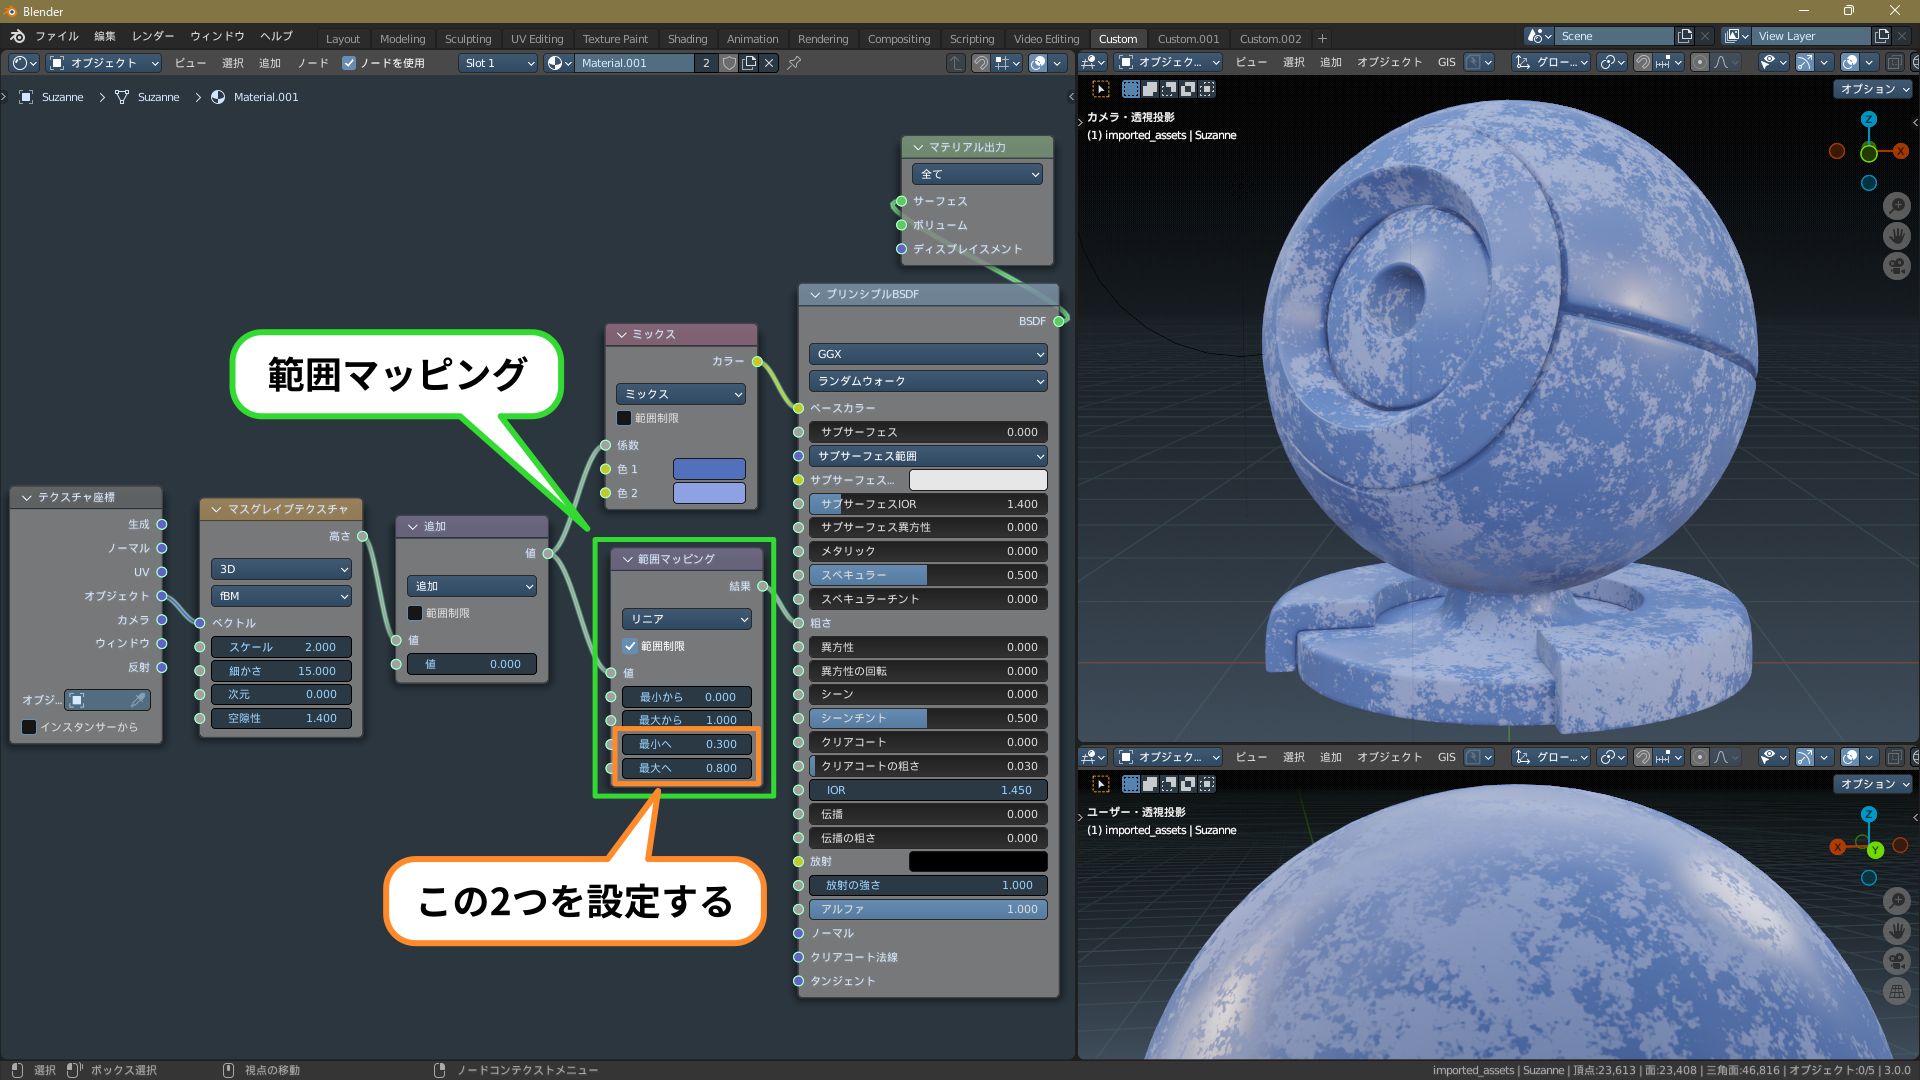This screenshot has width=1920, height=1080.
Task: Click the Material.001 breadcrumb link
Action: (266, 97)
